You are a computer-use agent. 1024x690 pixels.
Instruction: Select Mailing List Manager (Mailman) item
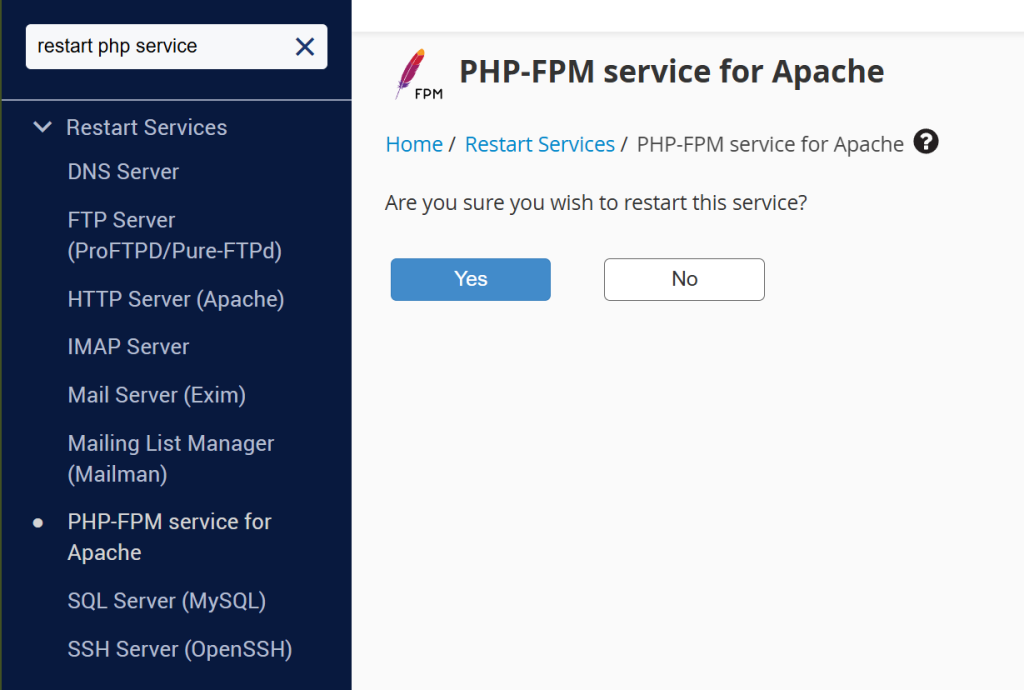[x=170, y=458]
